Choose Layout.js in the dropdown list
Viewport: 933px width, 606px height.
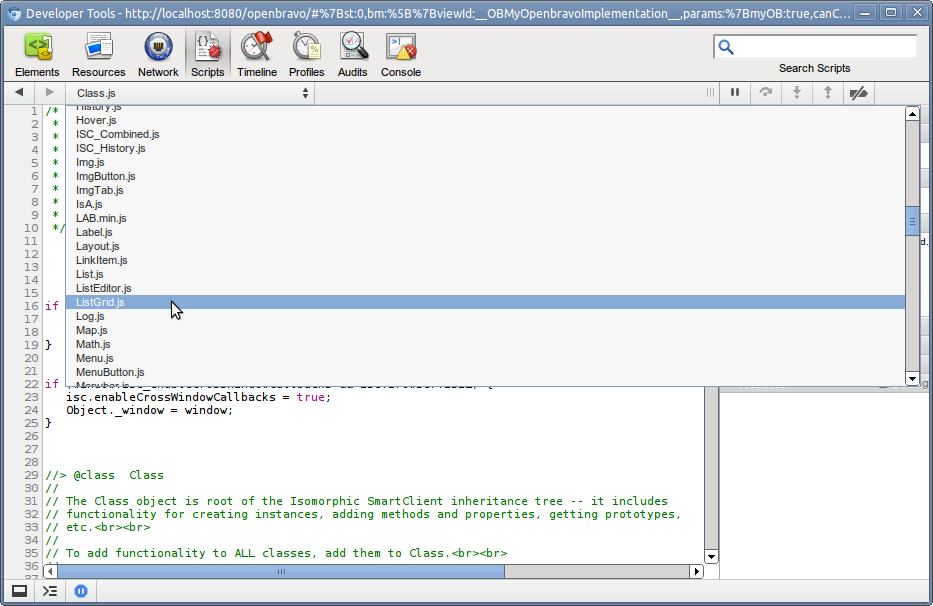(x=97, y=246)
